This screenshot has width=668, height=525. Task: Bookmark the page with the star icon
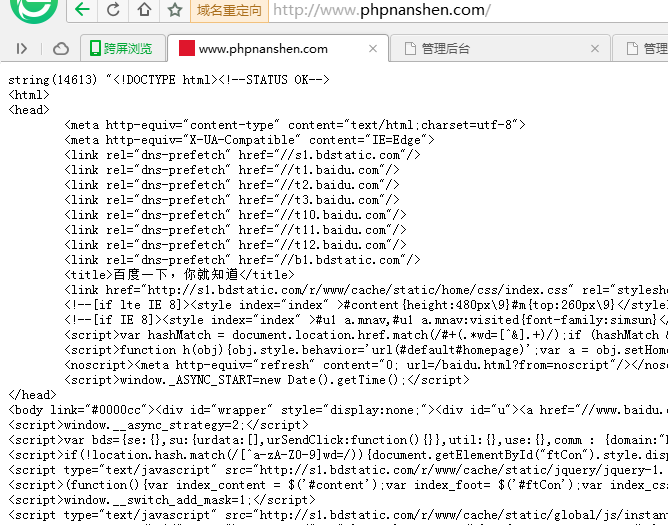point(175,9)
